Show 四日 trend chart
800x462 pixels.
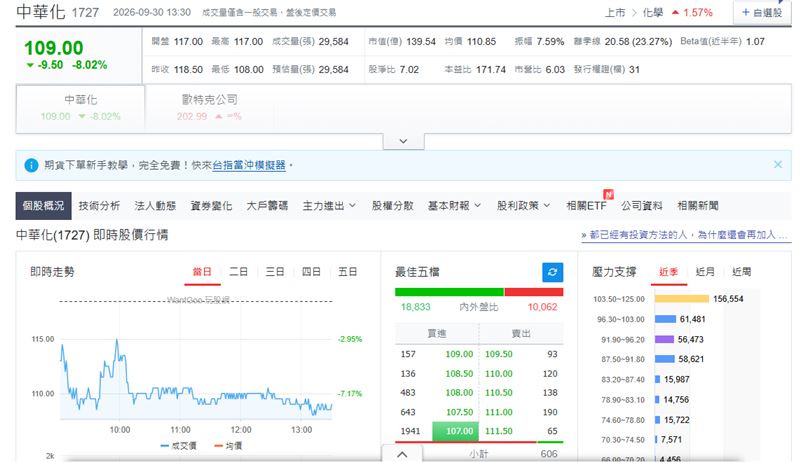click(x=311, y=272)
